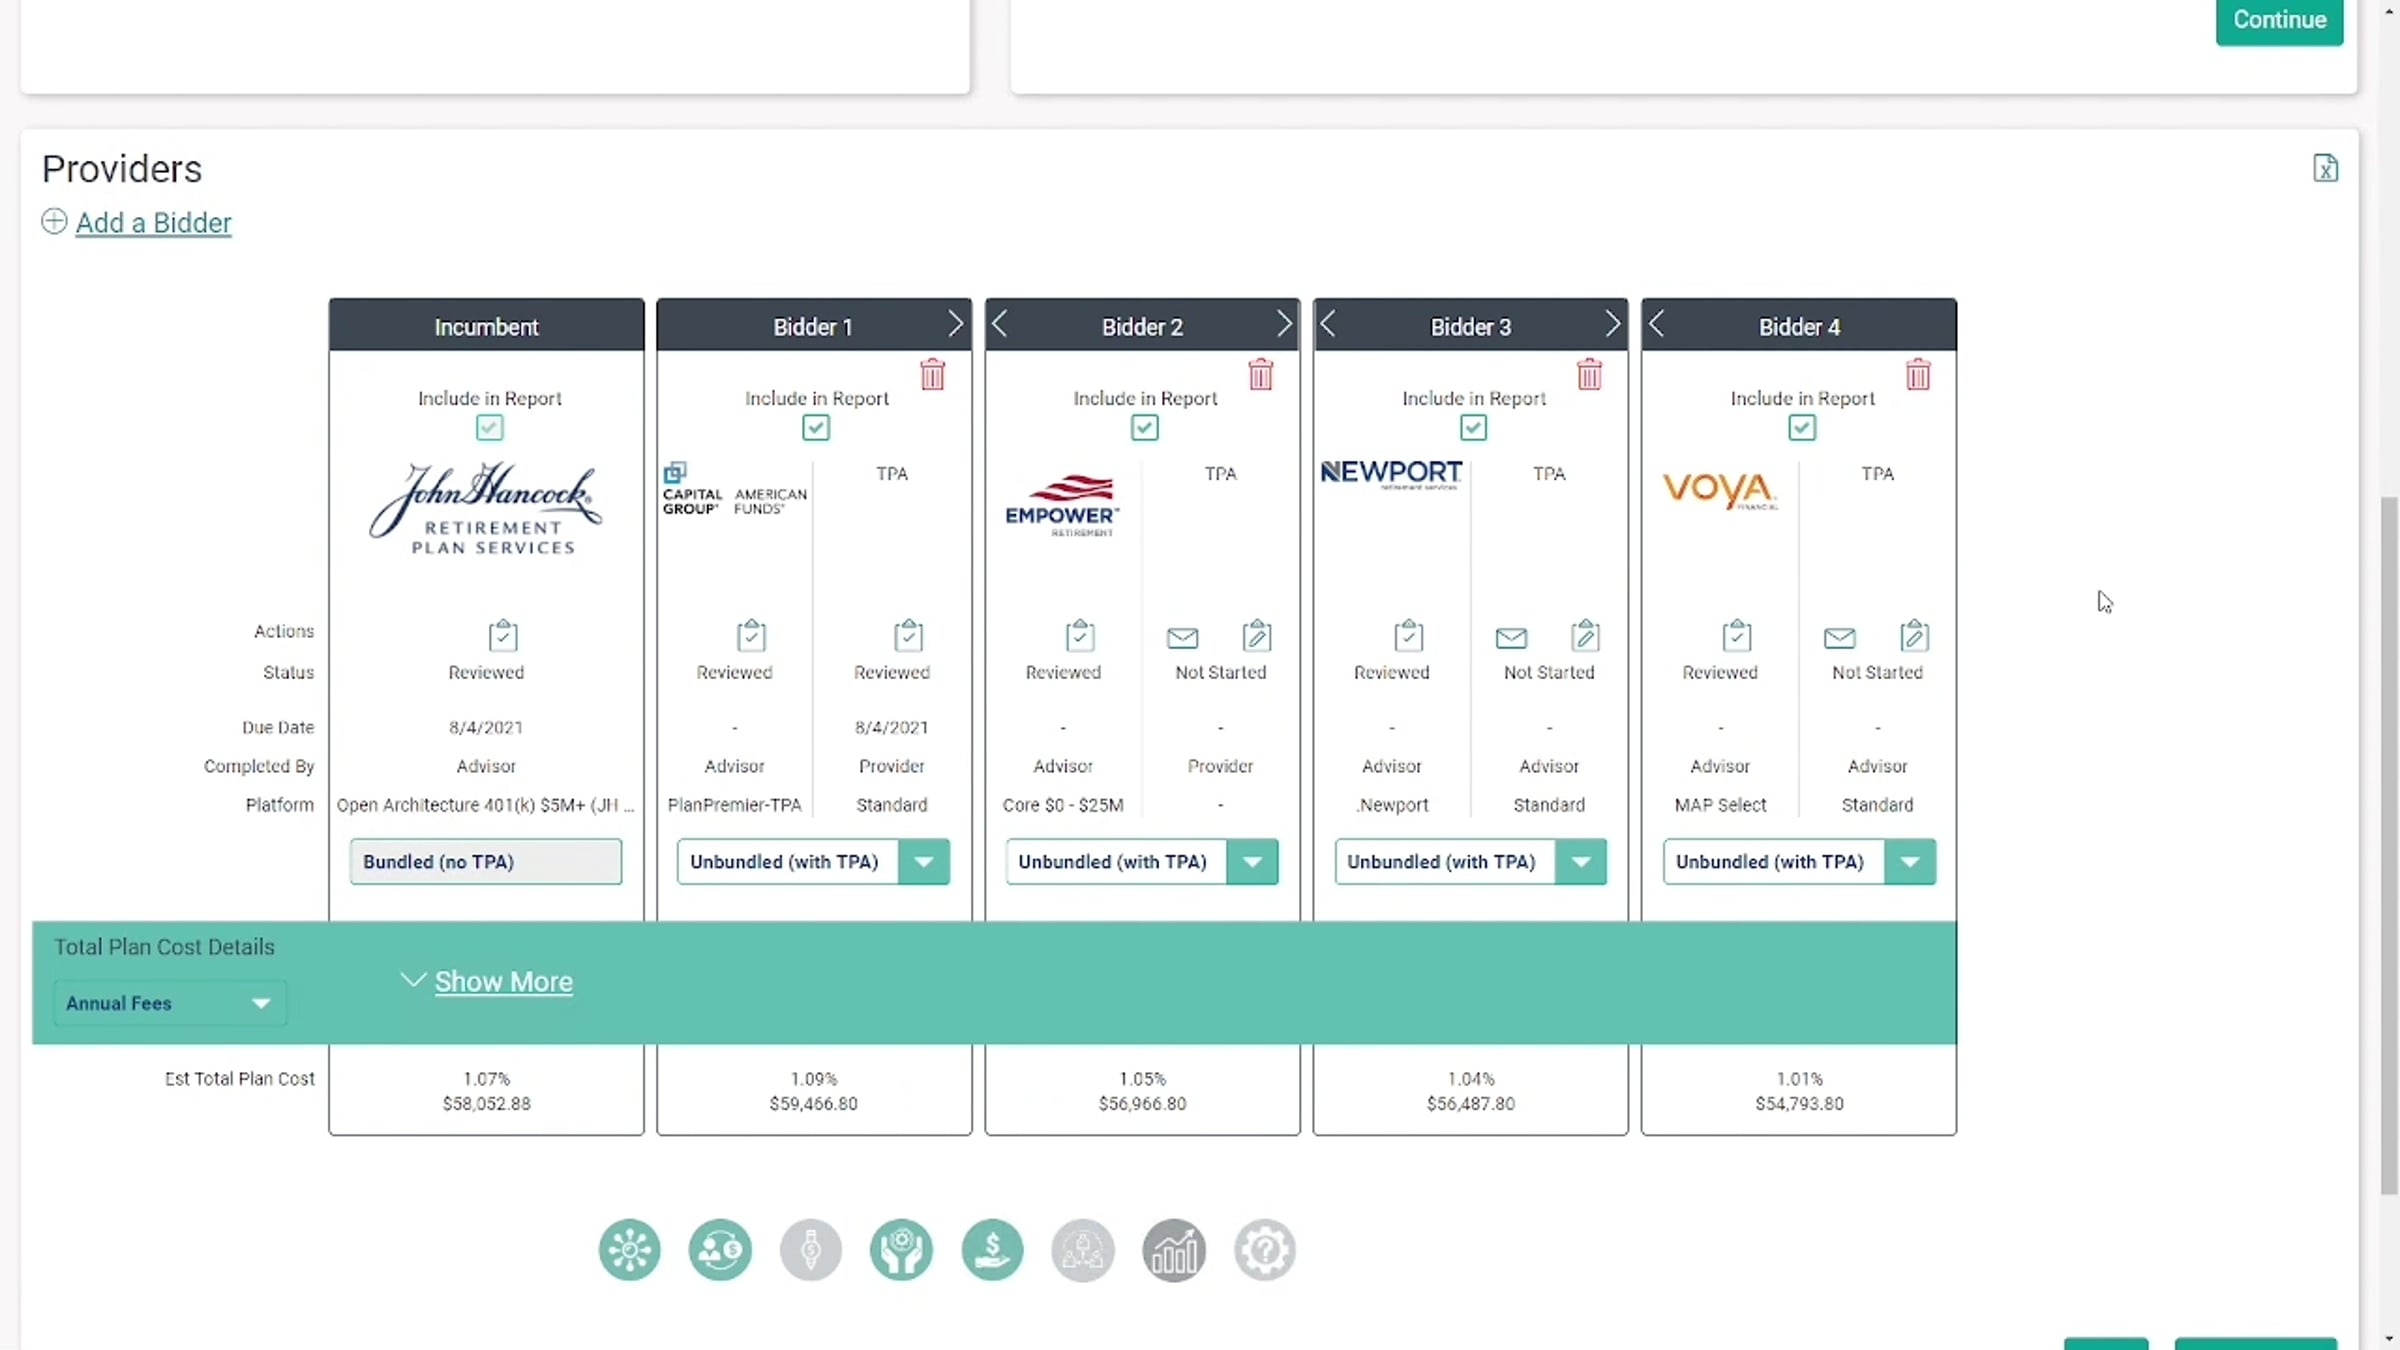2400x1350 pixels.
Task: Click the question gear icon at bottom
Action: (1264, 1250)
